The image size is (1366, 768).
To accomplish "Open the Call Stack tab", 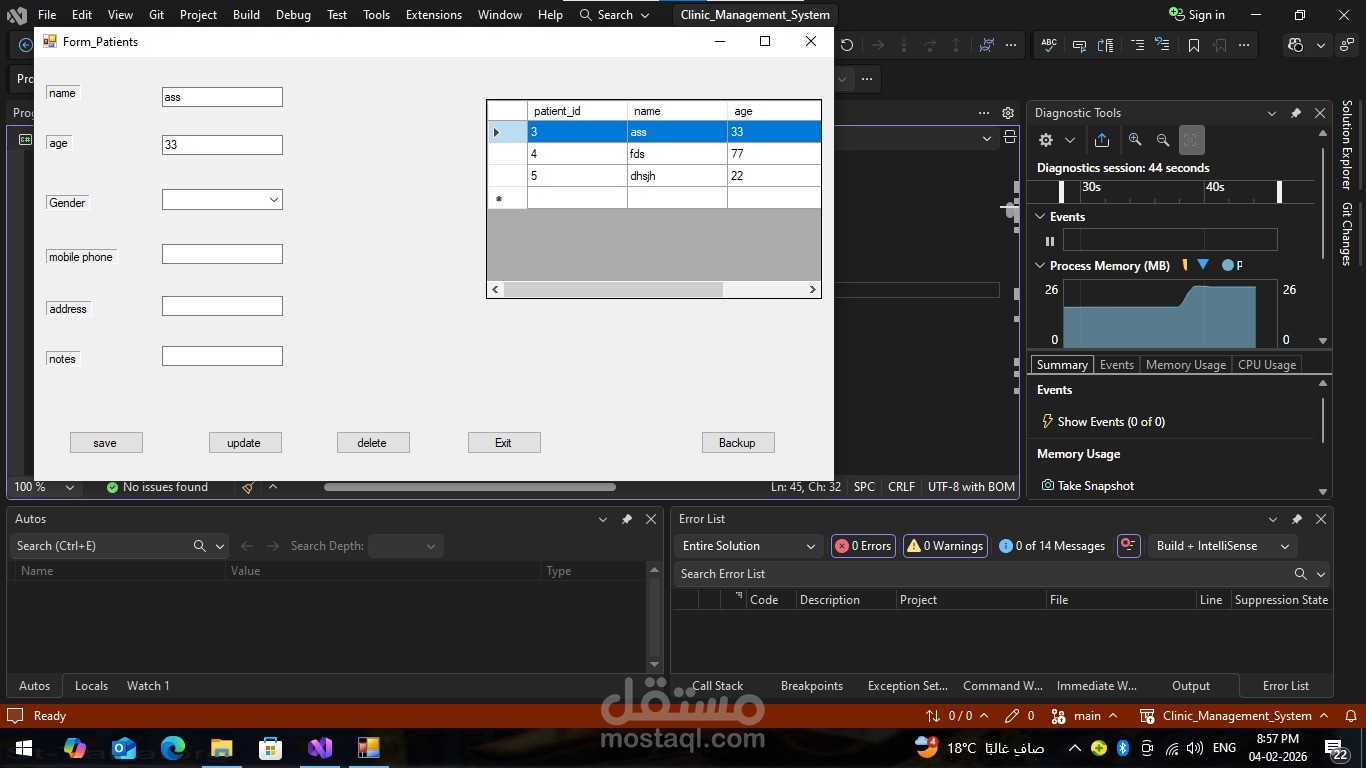I will click(717, 686).
